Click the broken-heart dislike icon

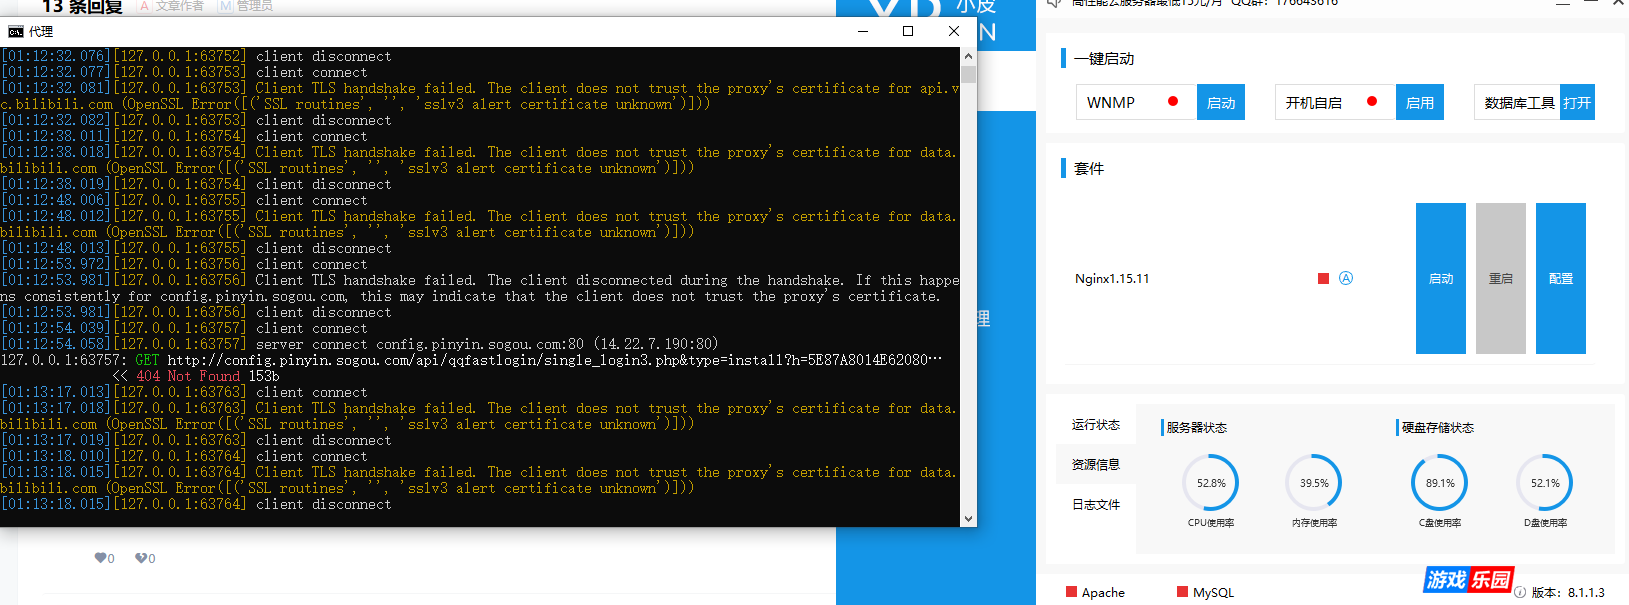(141, 558)
